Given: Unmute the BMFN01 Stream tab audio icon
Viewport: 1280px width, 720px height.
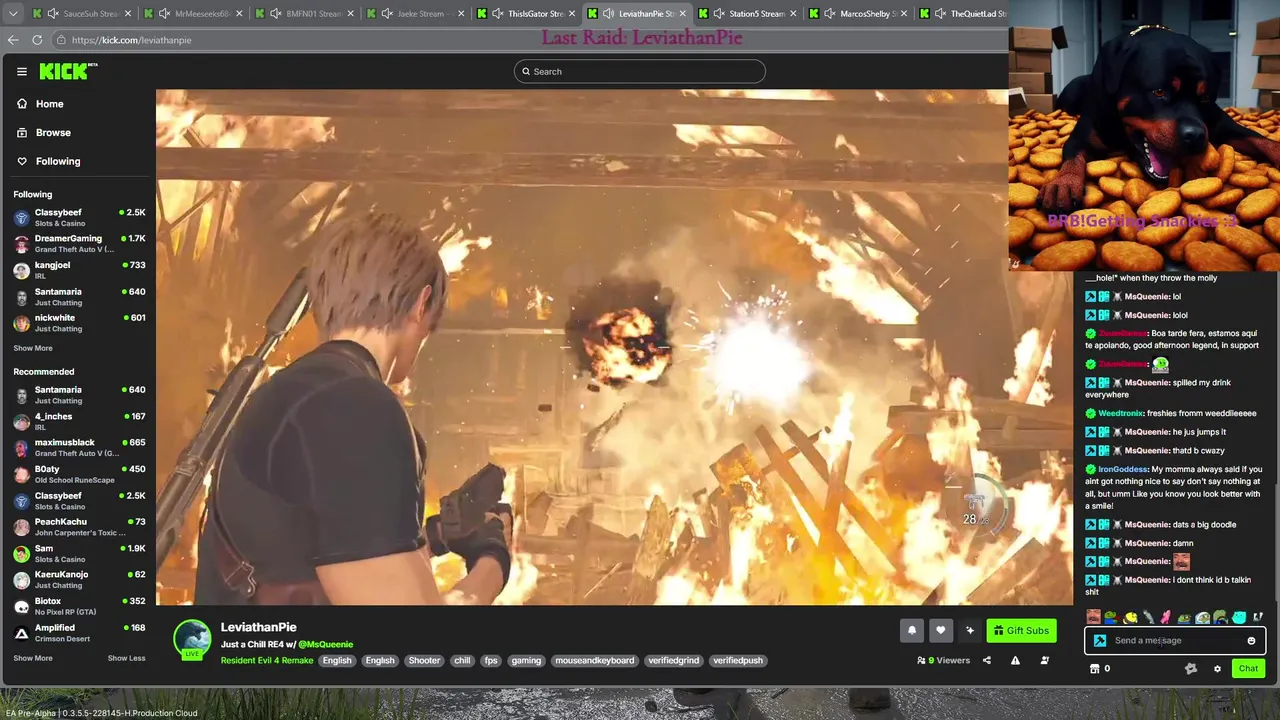Looking at the screenshot, I should pos(275,14).
